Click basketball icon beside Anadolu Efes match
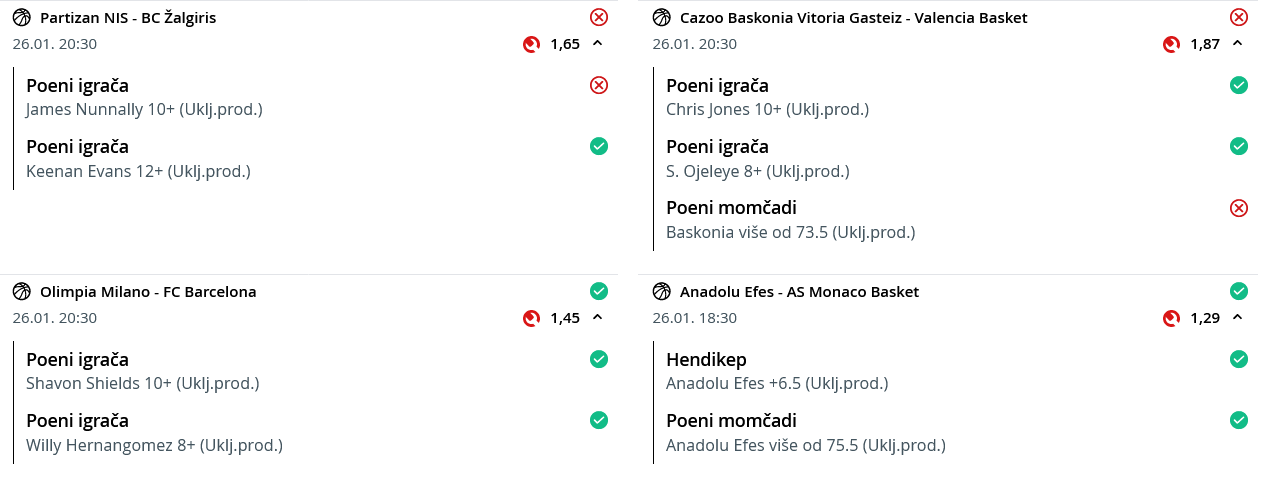Viewport: 1270px width, 486px height. 662,291
